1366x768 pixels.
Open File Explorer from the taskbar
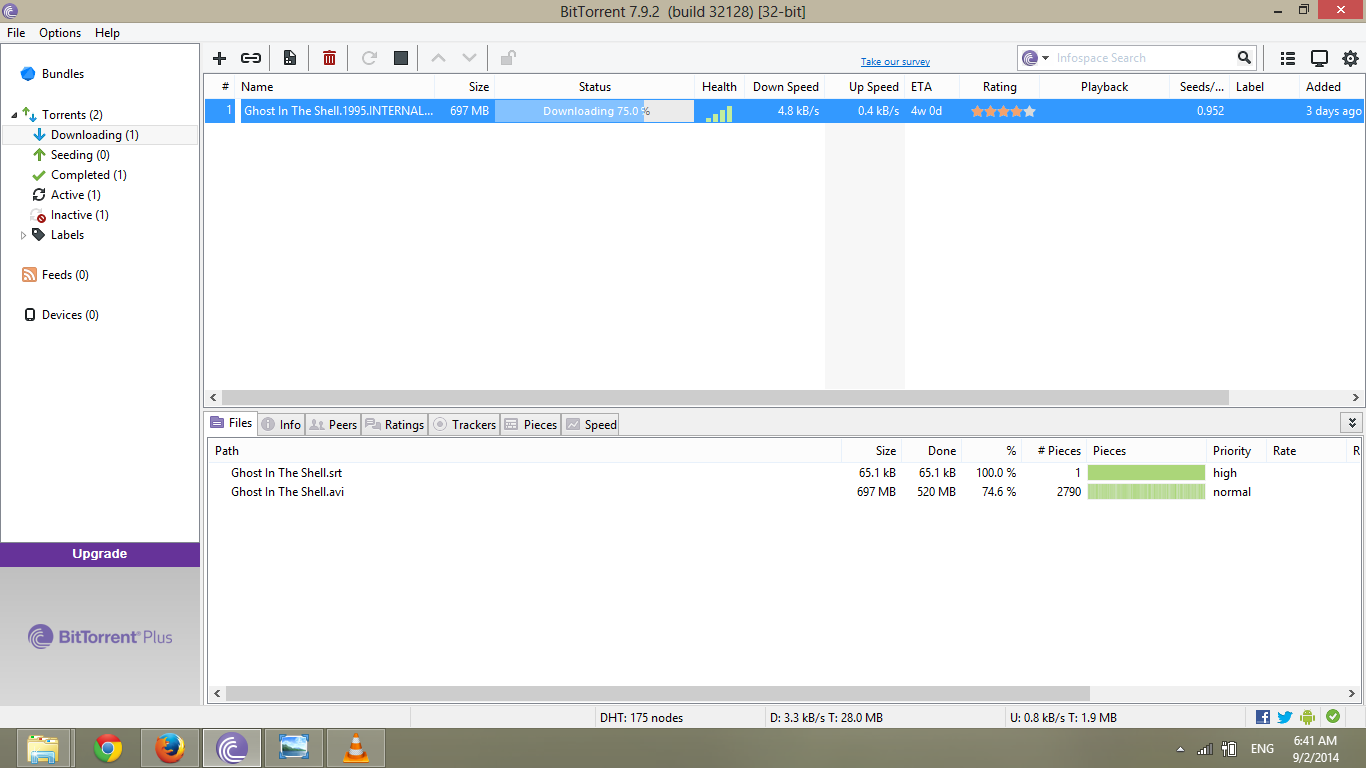pos(43,748)
